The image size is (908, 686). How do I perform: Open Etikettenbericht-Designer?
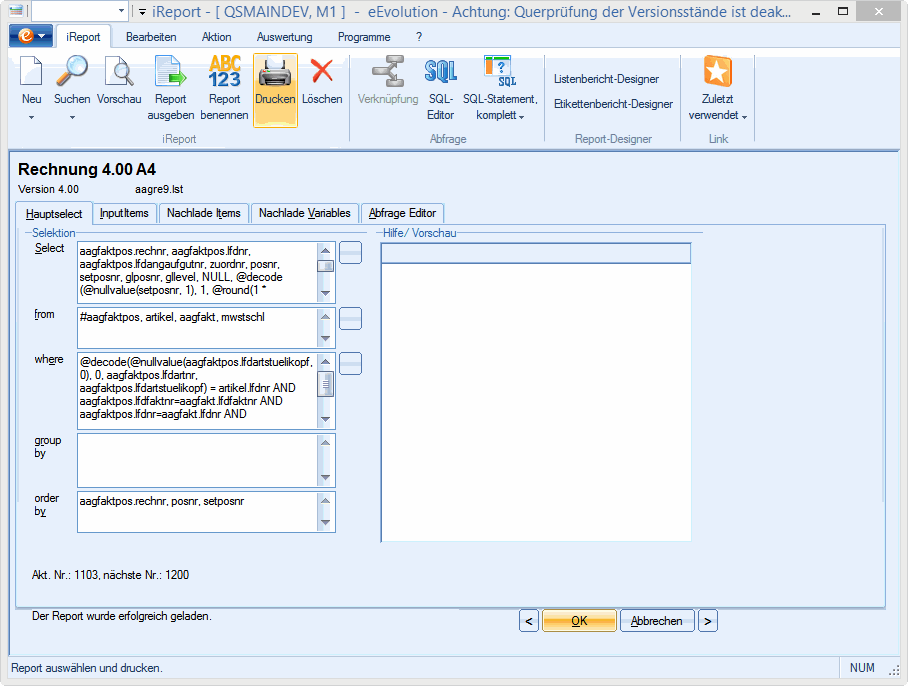pyautogui.click(x=613, y=104)
